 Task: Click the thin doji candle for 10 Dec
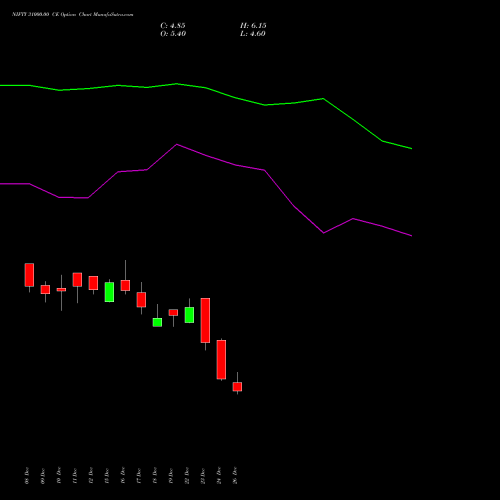tap(61, 290)
